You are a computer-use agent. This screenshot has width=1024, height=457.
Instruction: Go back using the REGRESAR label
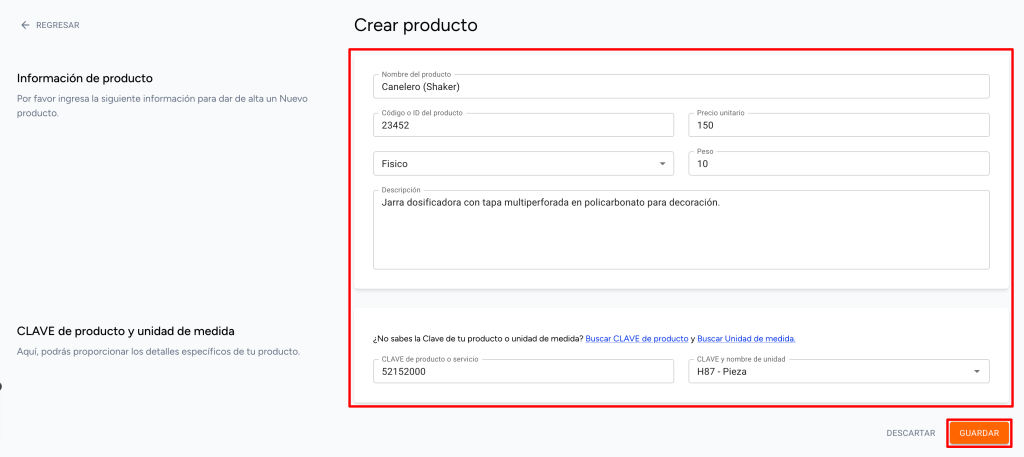click(57, 25)
